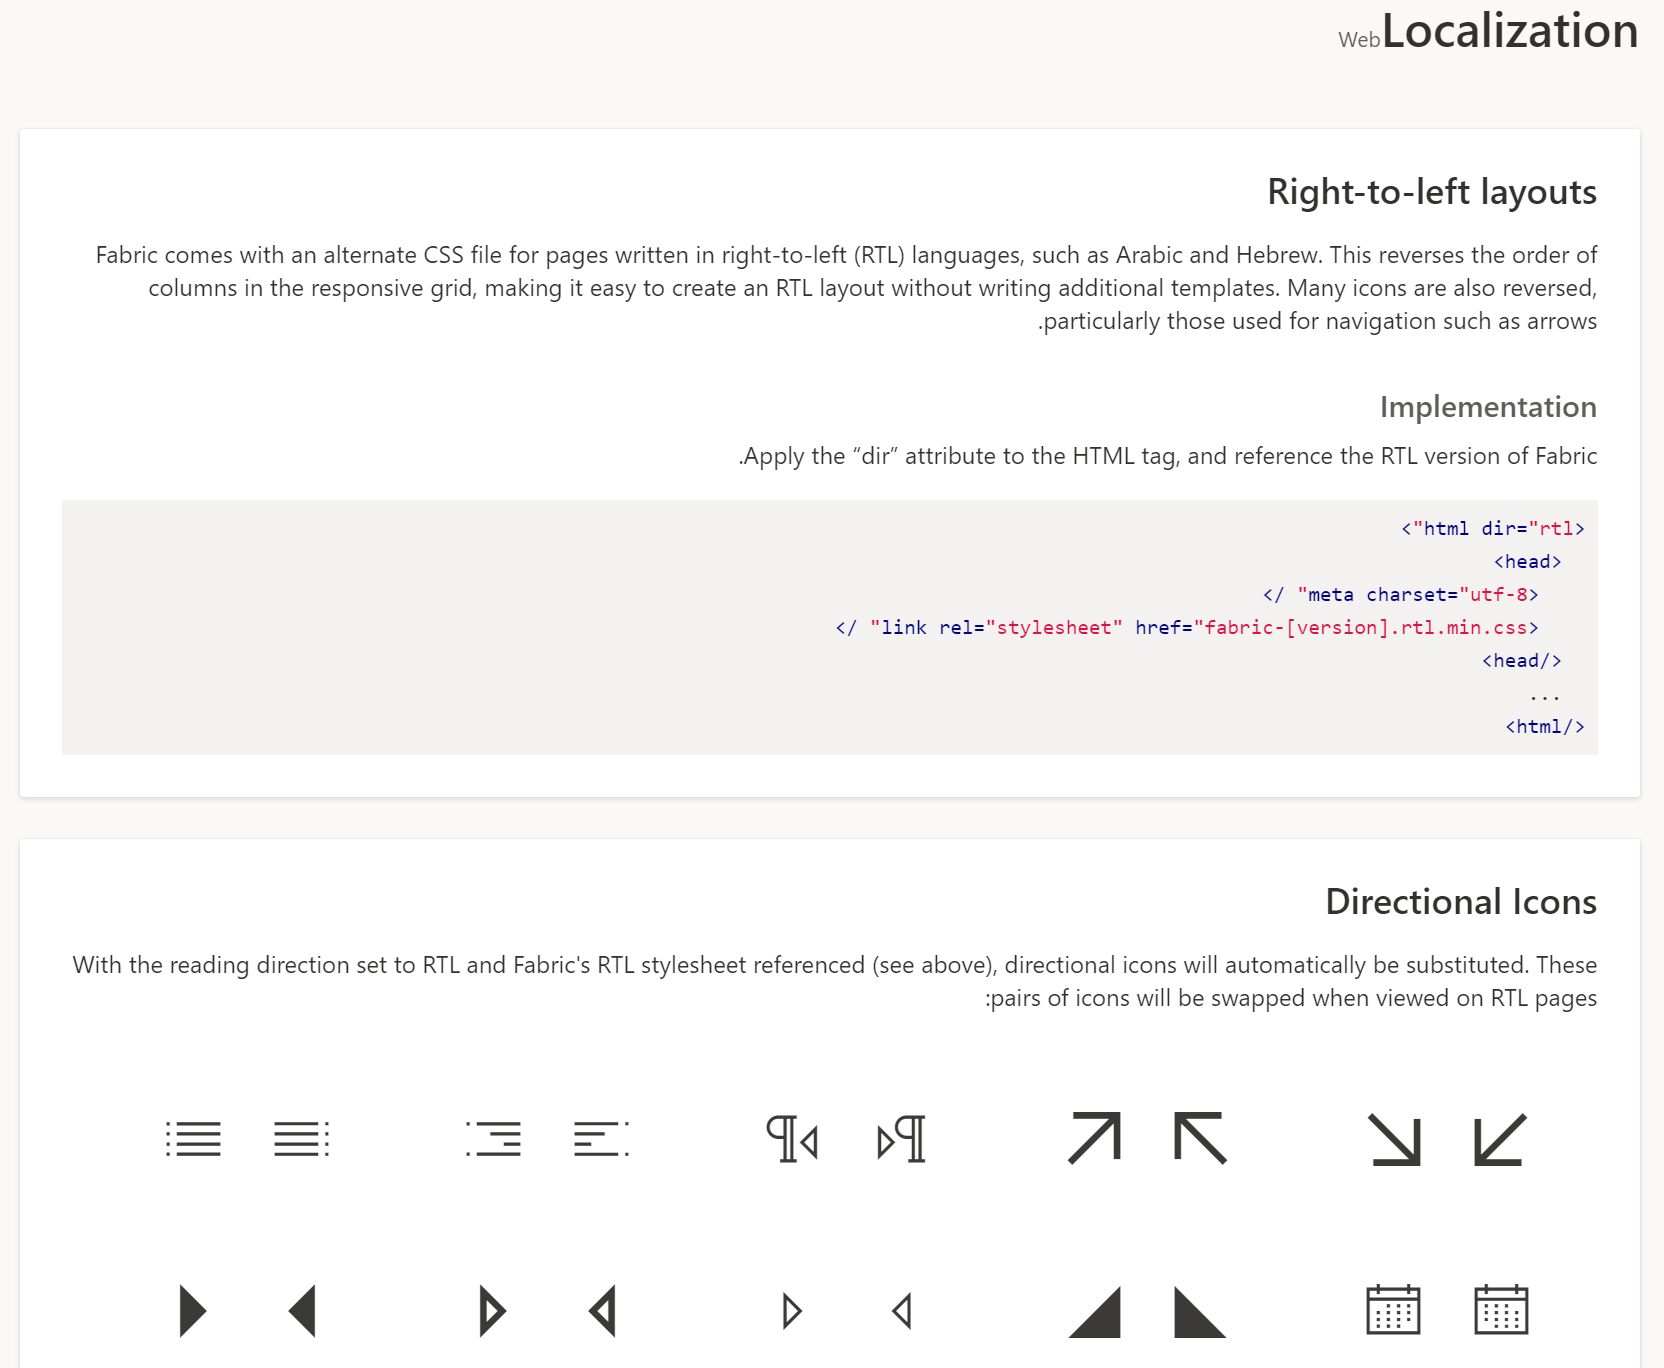The width and height of the screenshot is (1664, 1368).
Task: Click the right calendar icon of the pair
Action: [1501, 1309]
